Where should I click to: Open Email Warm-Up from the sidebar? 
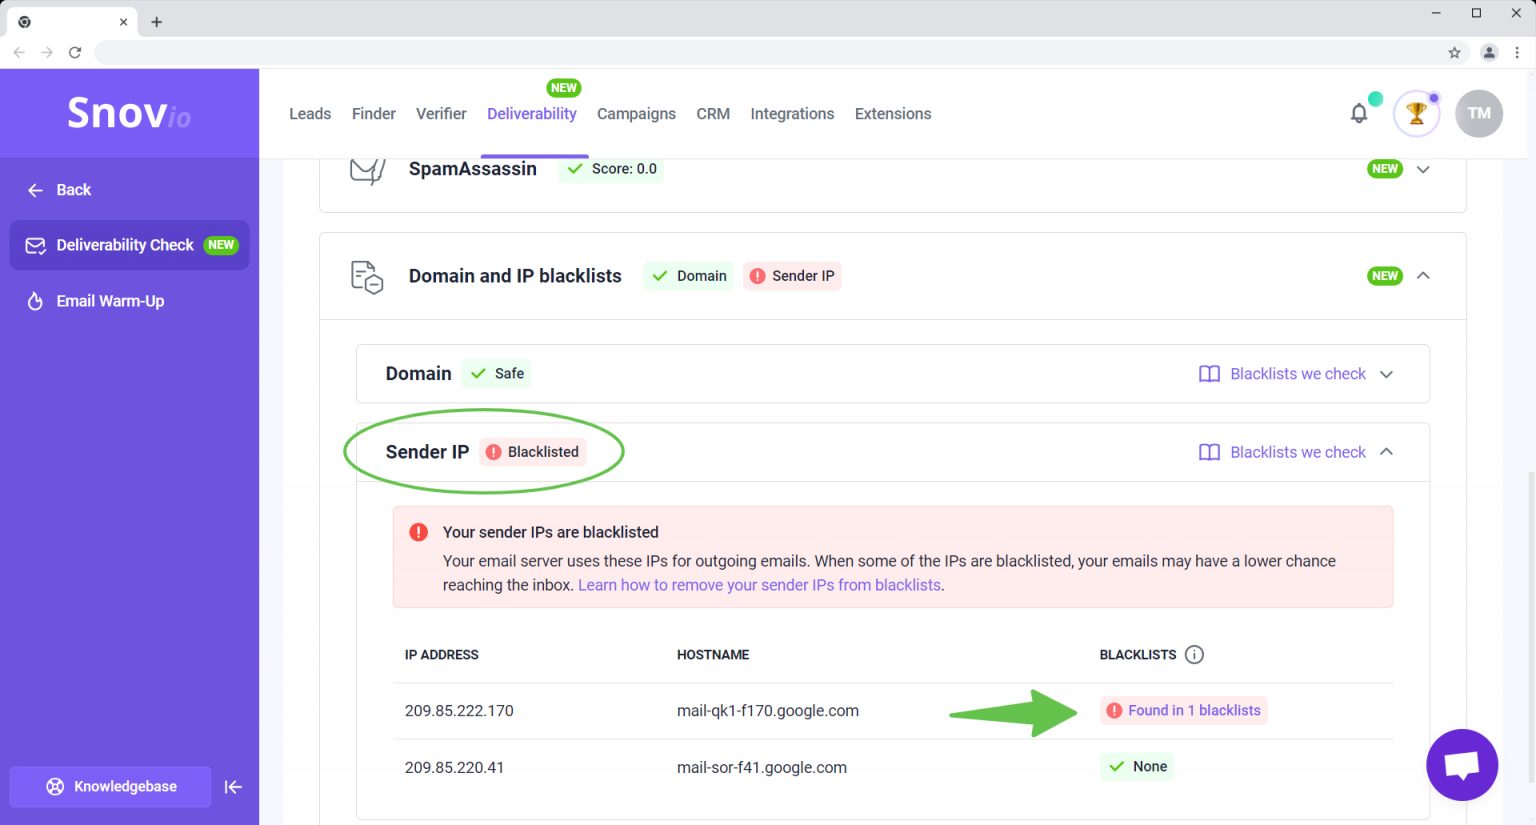(108, 301)
